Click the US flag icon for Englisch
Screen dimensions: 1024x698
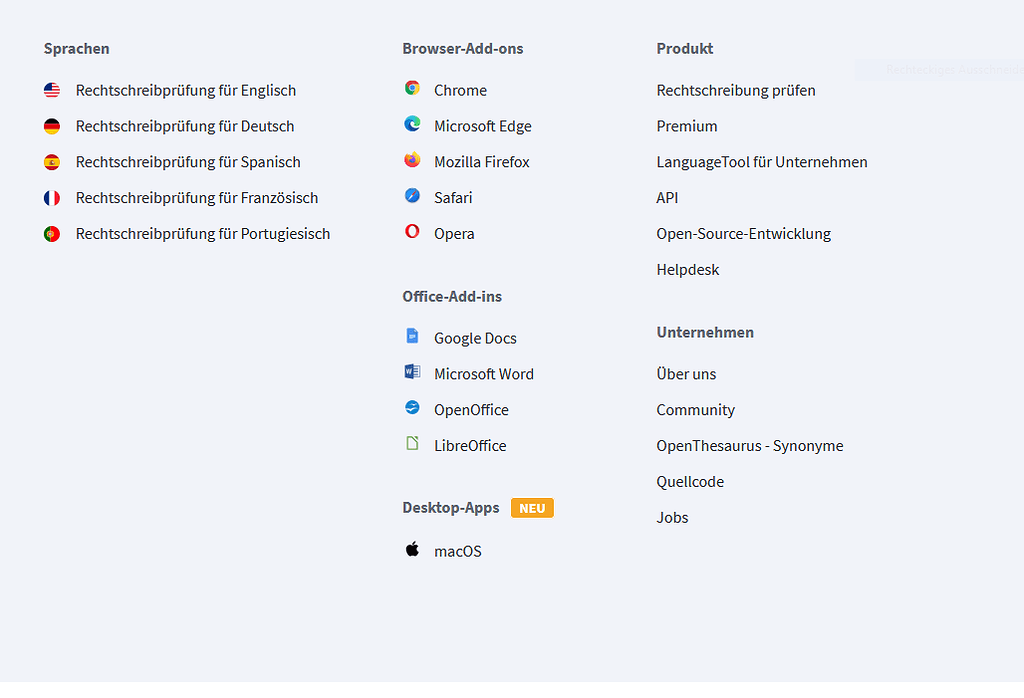[52, 90]
